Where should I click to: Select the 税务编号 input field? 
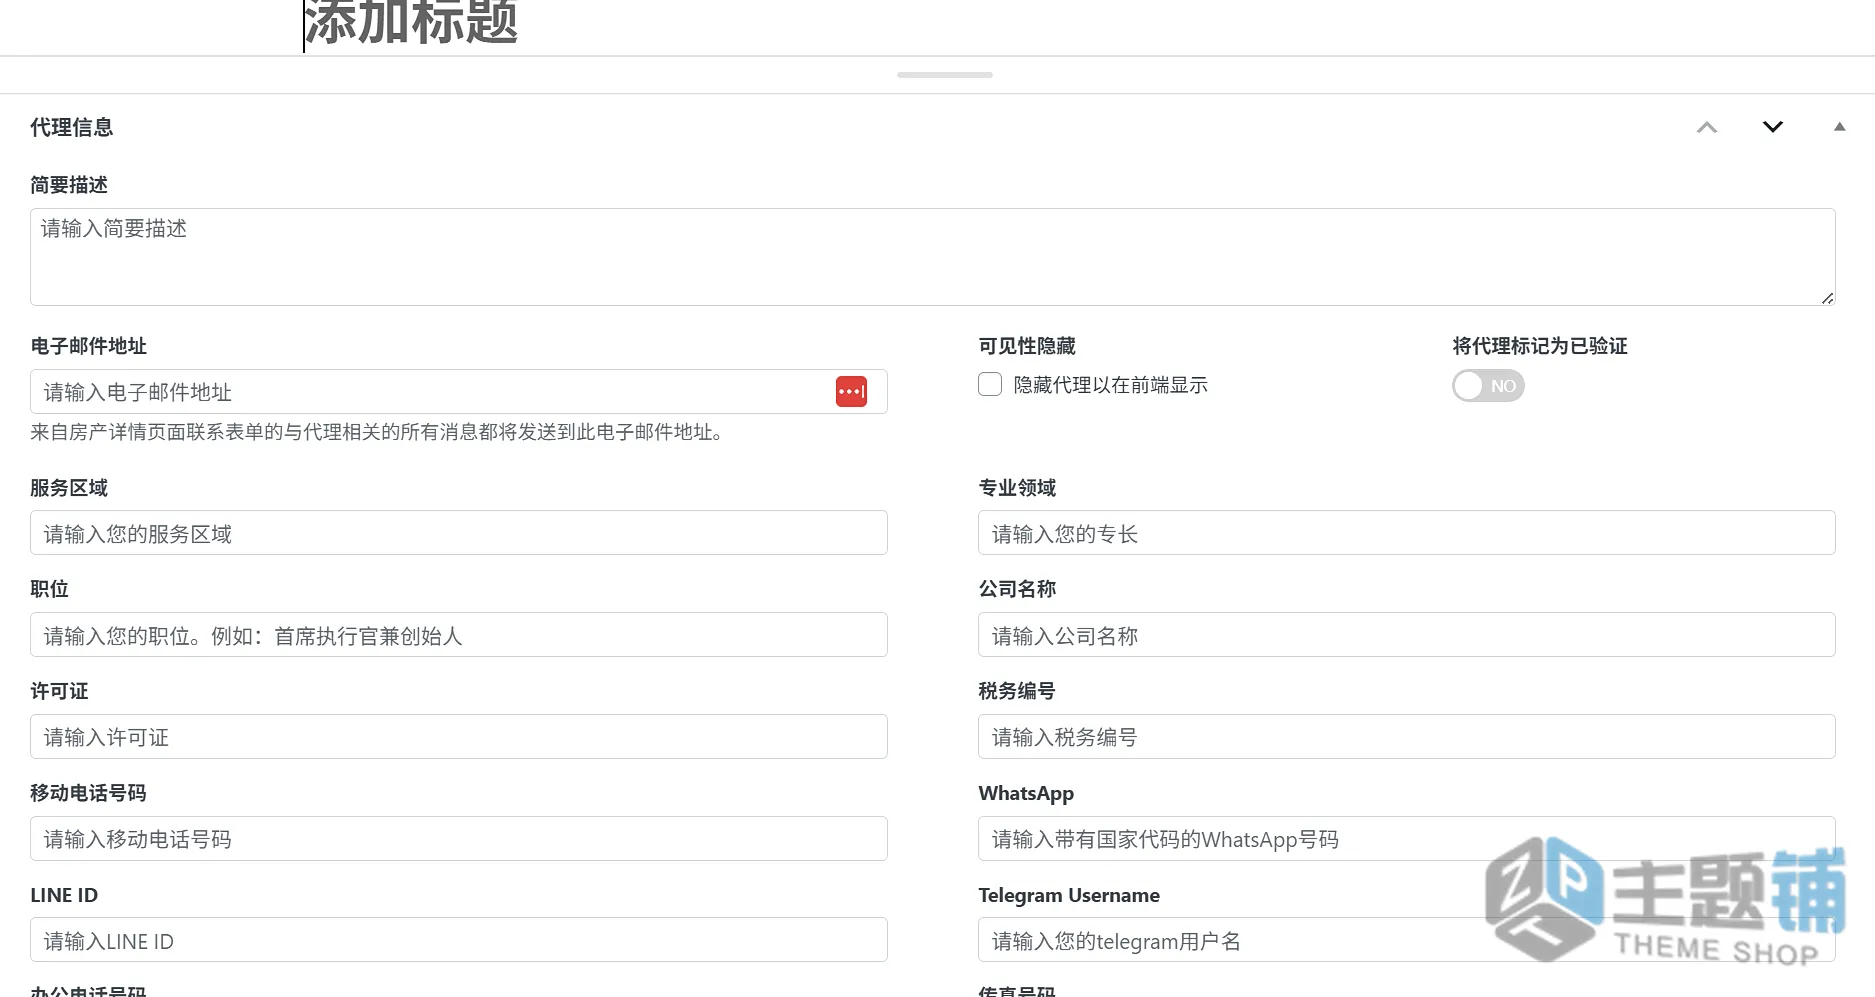[1406, 737]
